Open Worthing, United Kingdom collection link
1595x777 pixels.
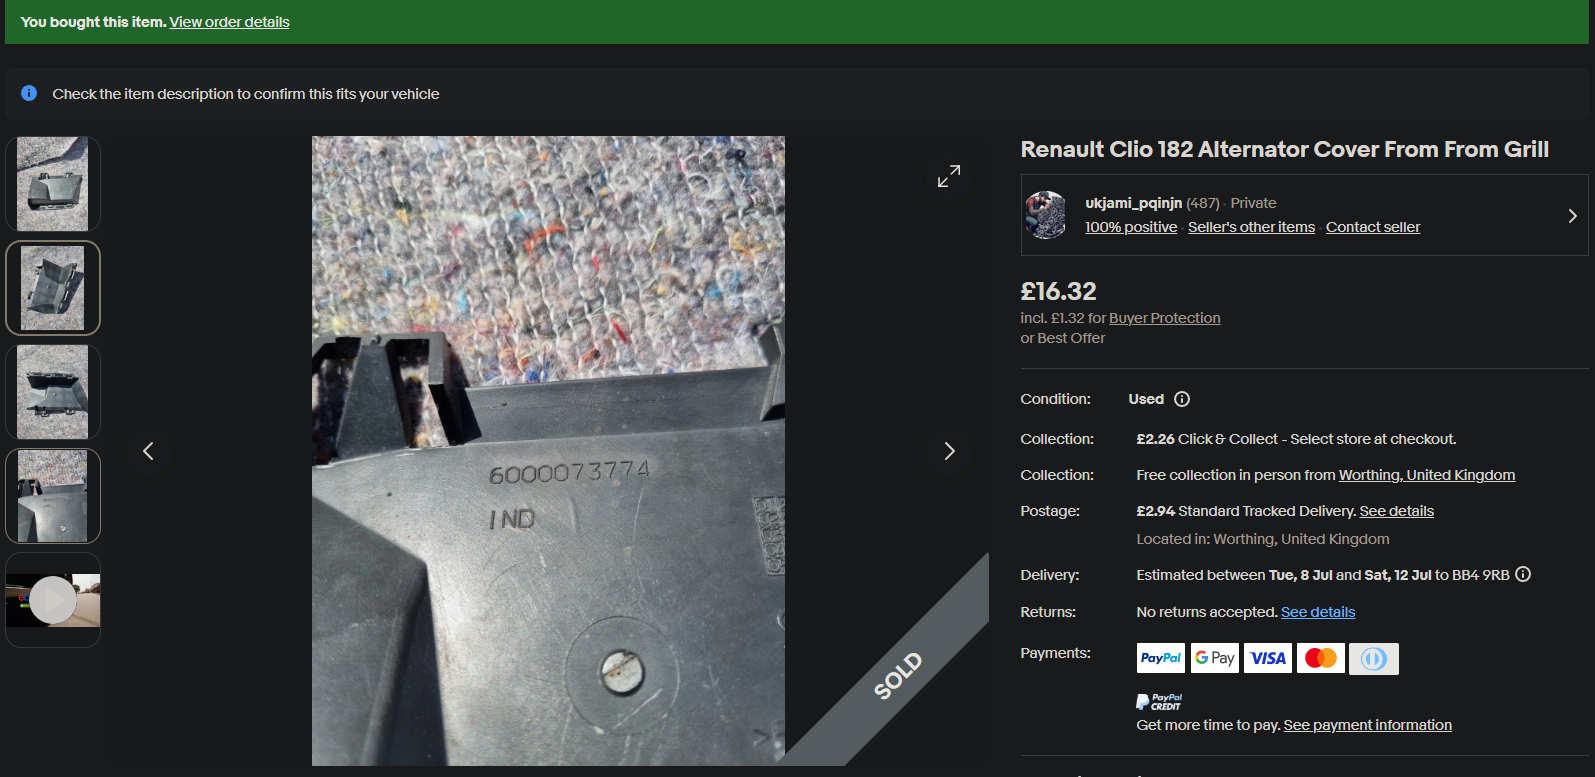1427,475
